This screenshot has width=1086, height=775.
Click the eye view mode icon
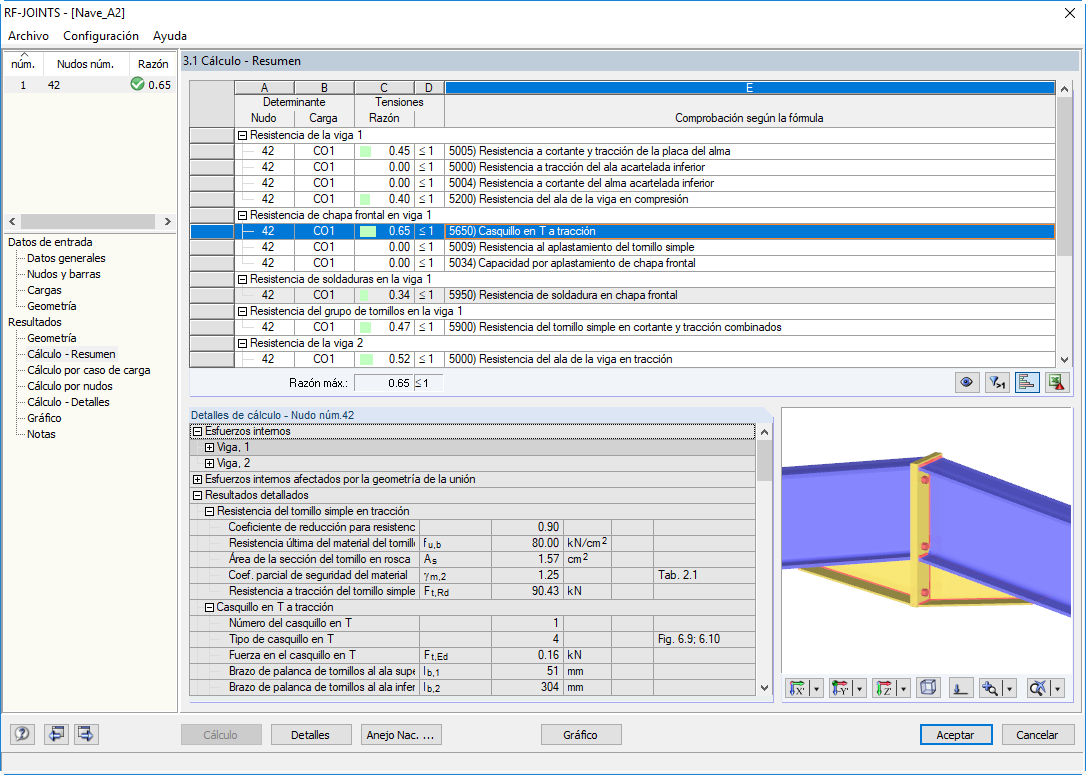point(967,382)
